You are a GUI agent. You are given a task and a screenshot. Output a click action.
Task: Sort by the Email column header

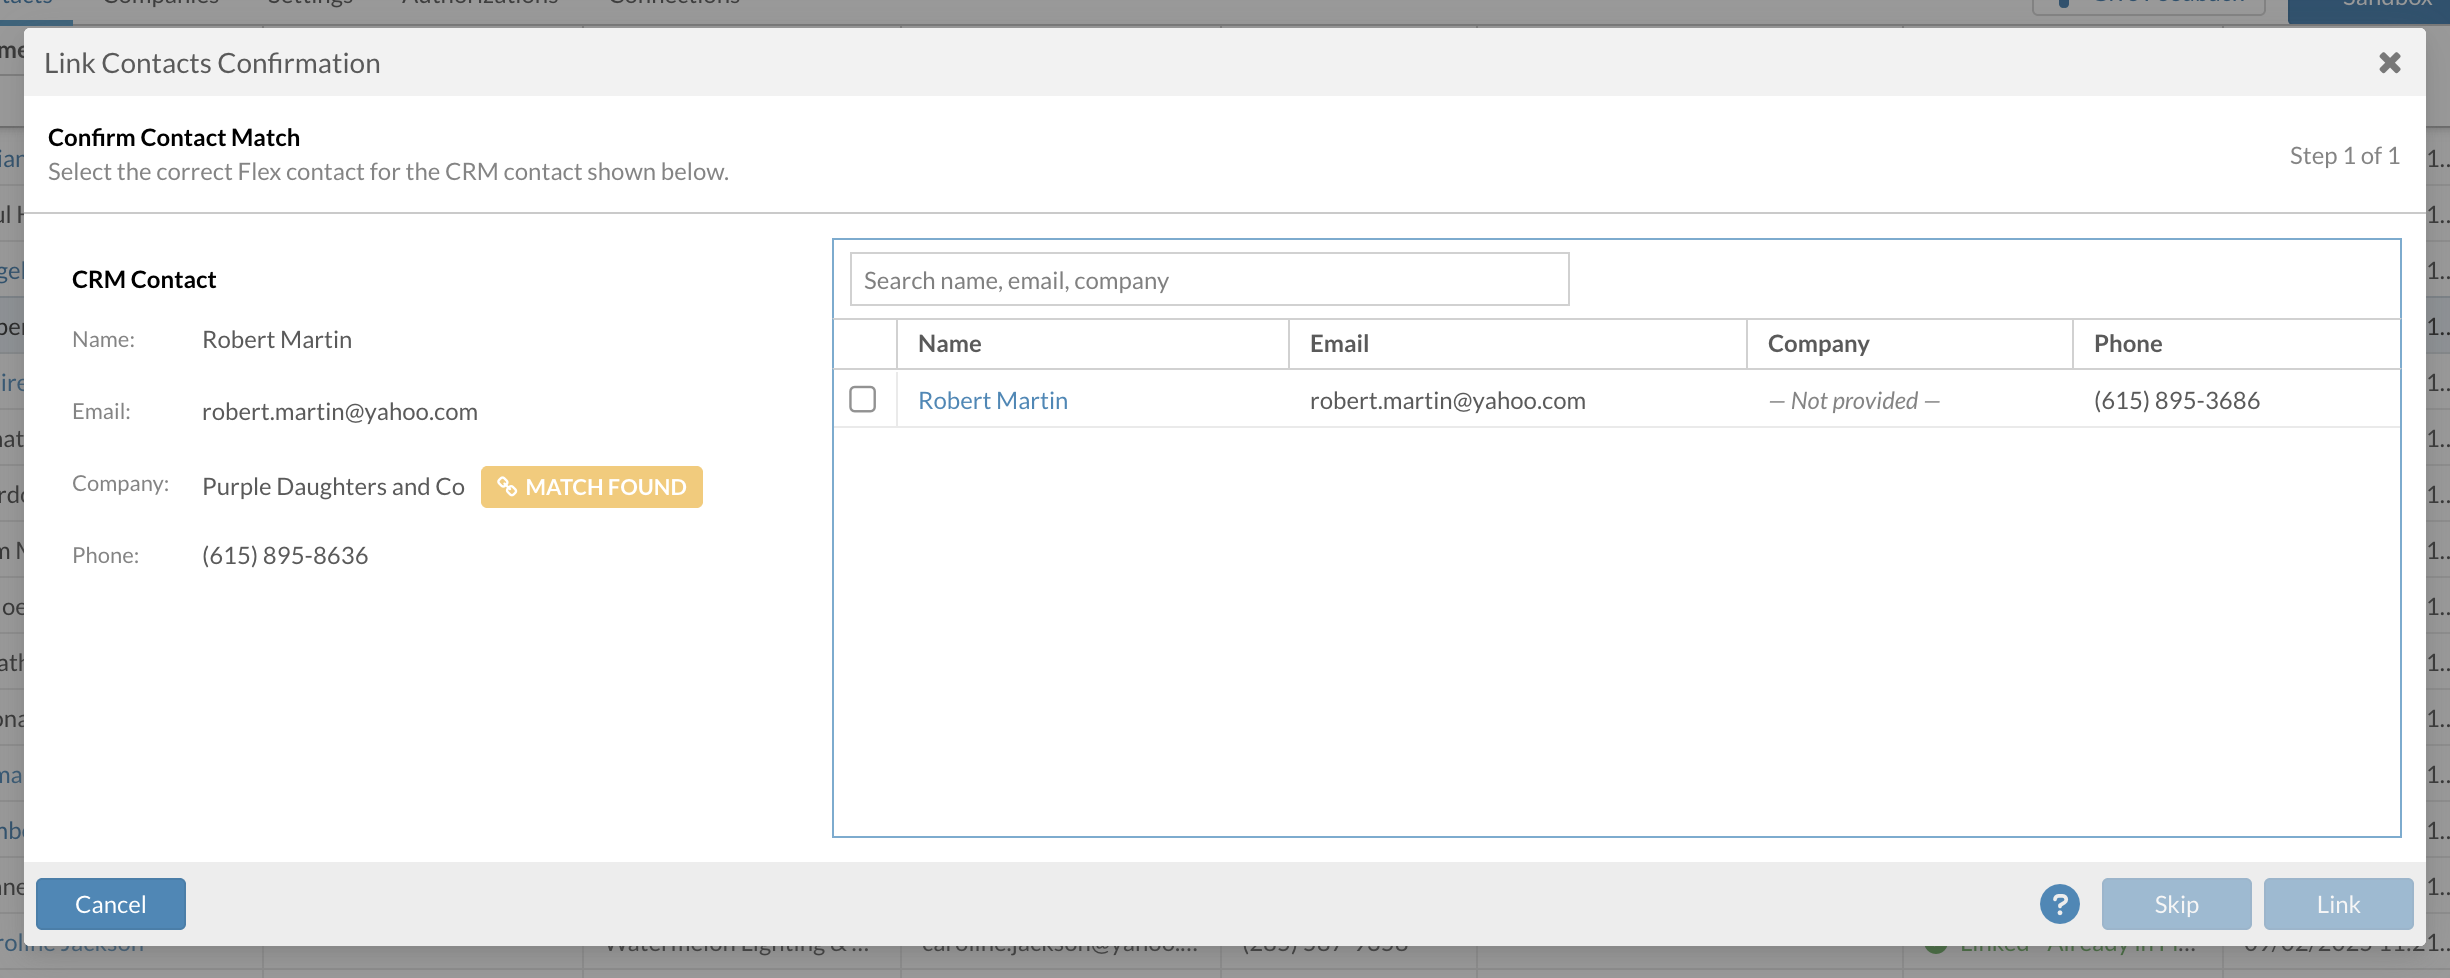pyautogui.click(x=1339, y=344)
